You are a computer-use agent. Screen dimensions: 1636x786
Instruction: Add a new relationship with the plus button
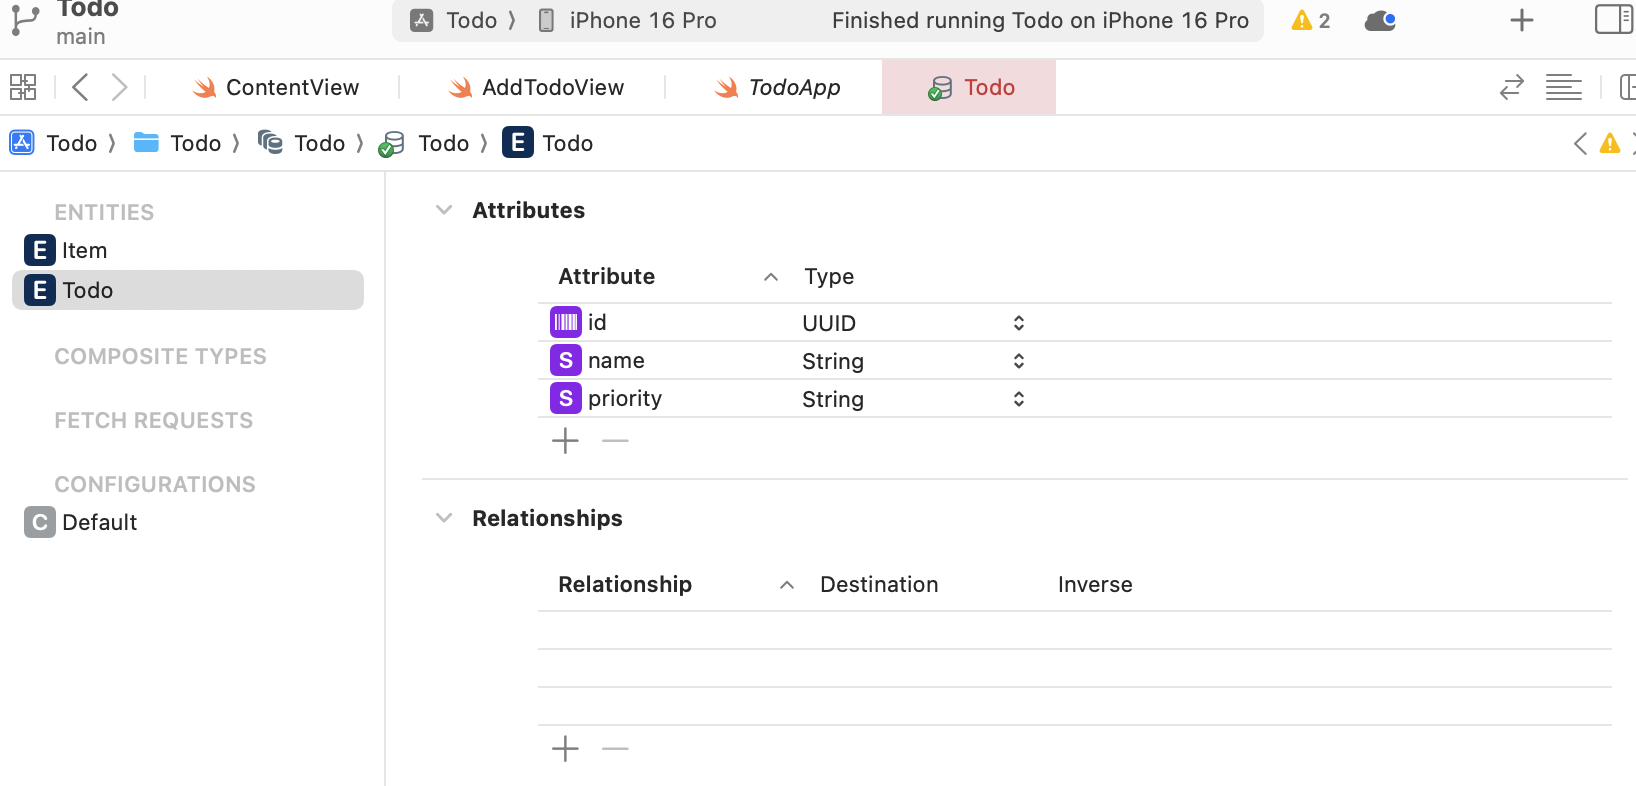point(565,749)
